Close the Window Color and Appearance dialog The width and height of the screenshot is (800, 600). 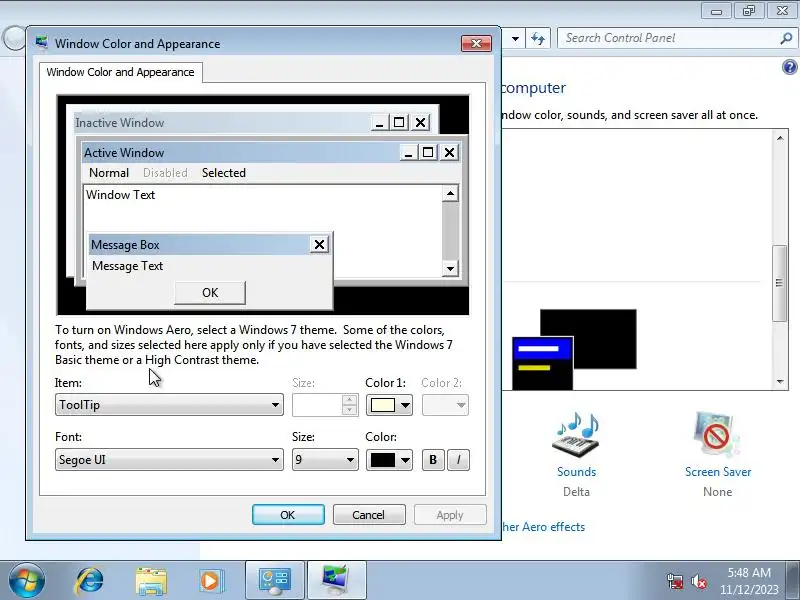point(476,43)
